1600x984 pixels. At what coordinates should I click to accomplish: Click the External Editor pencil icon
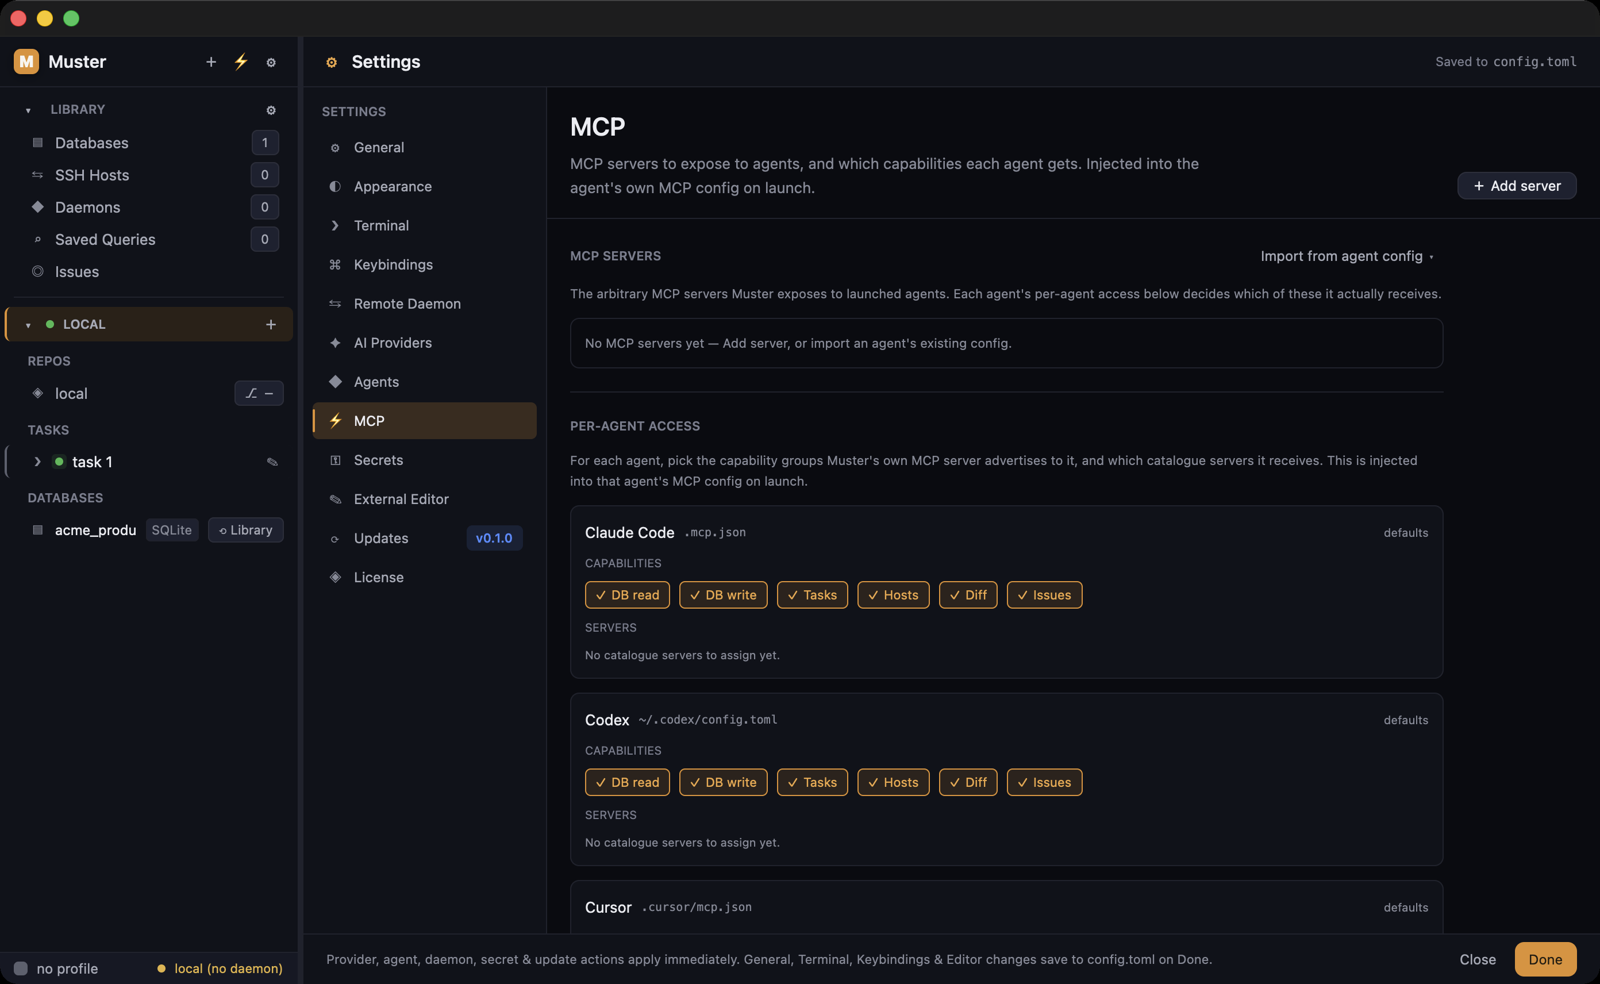click(x=335, y=499)
